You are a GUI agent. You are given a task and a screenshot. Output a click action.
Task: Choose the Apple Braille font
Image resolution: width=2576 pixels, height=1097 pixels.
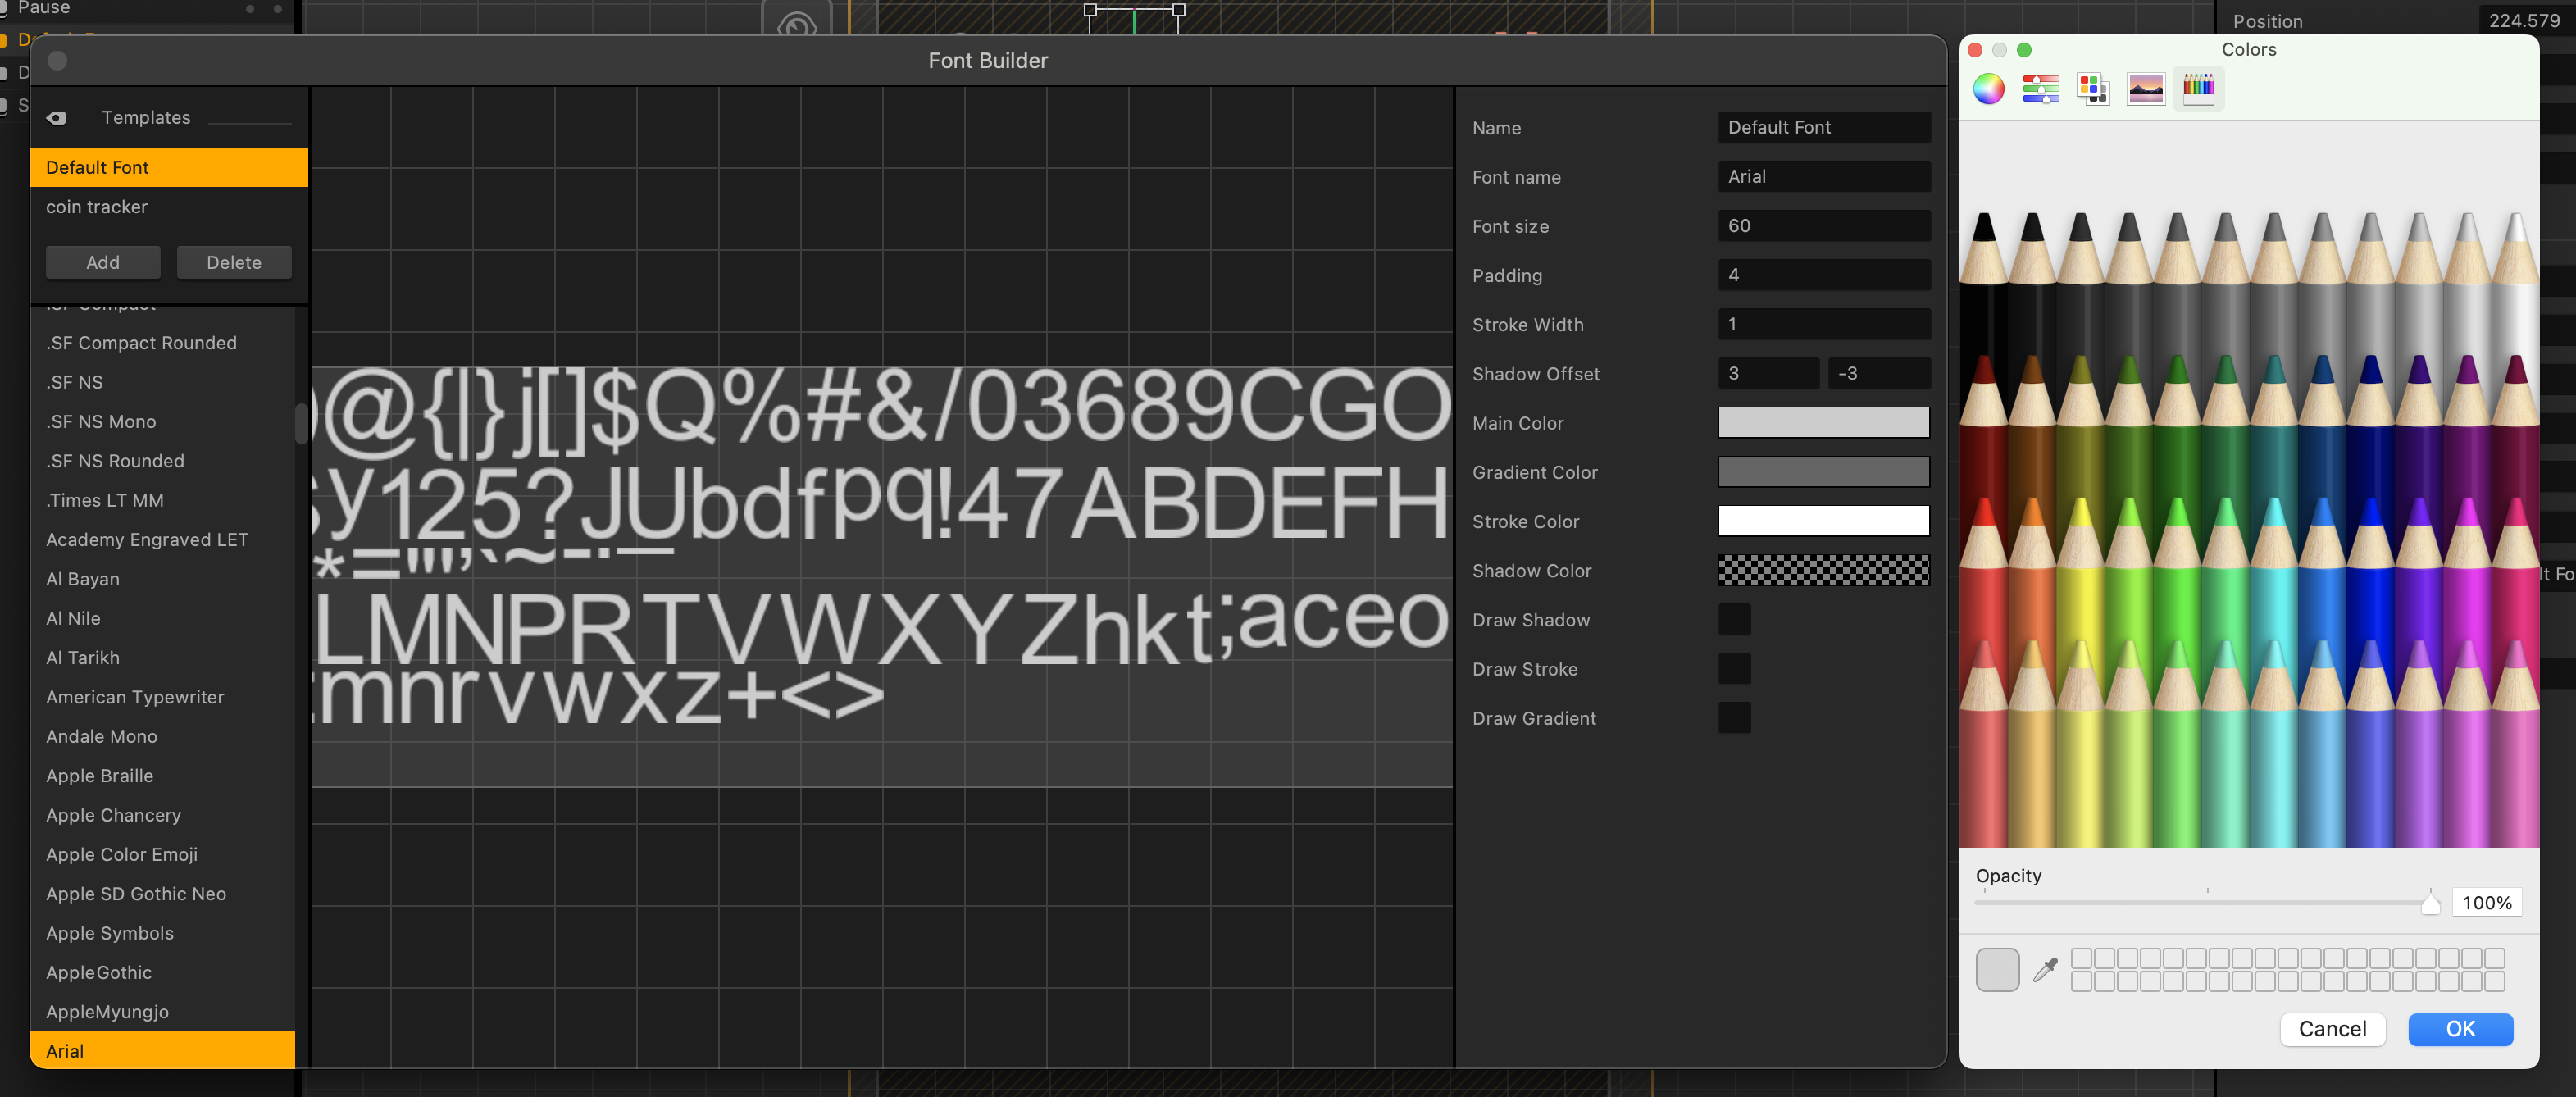pyautogui.click(x=162, y=776)
